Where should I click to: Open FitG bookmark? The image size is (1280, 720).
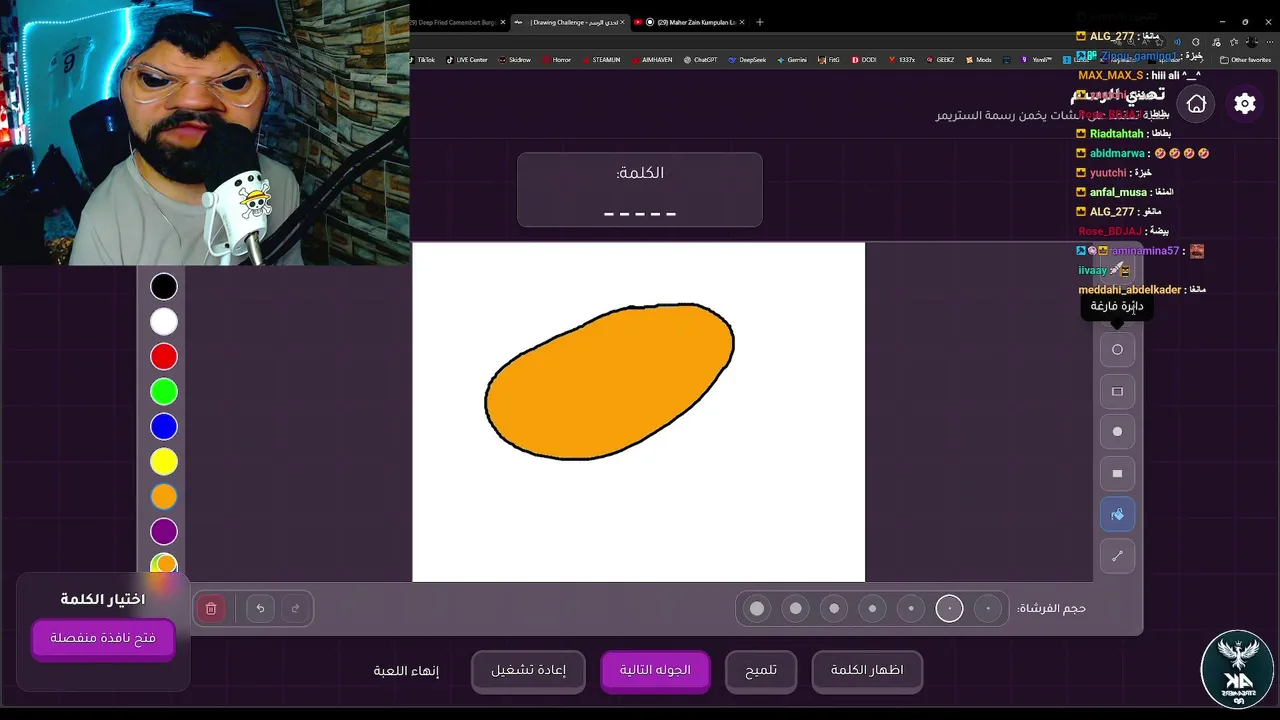coord(829,60)
